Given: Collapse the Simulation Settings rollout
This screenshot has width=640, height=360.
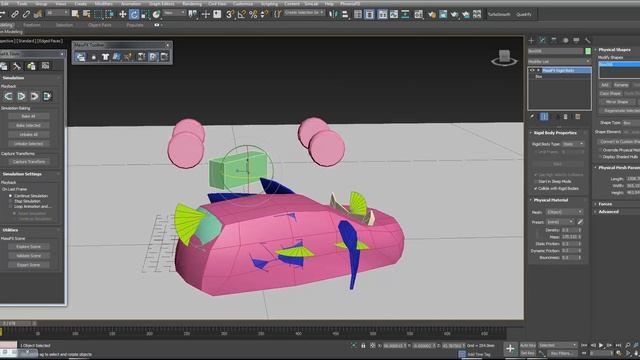Looking at the screenshot, I should pyautogui.click(x=22, y=174).
